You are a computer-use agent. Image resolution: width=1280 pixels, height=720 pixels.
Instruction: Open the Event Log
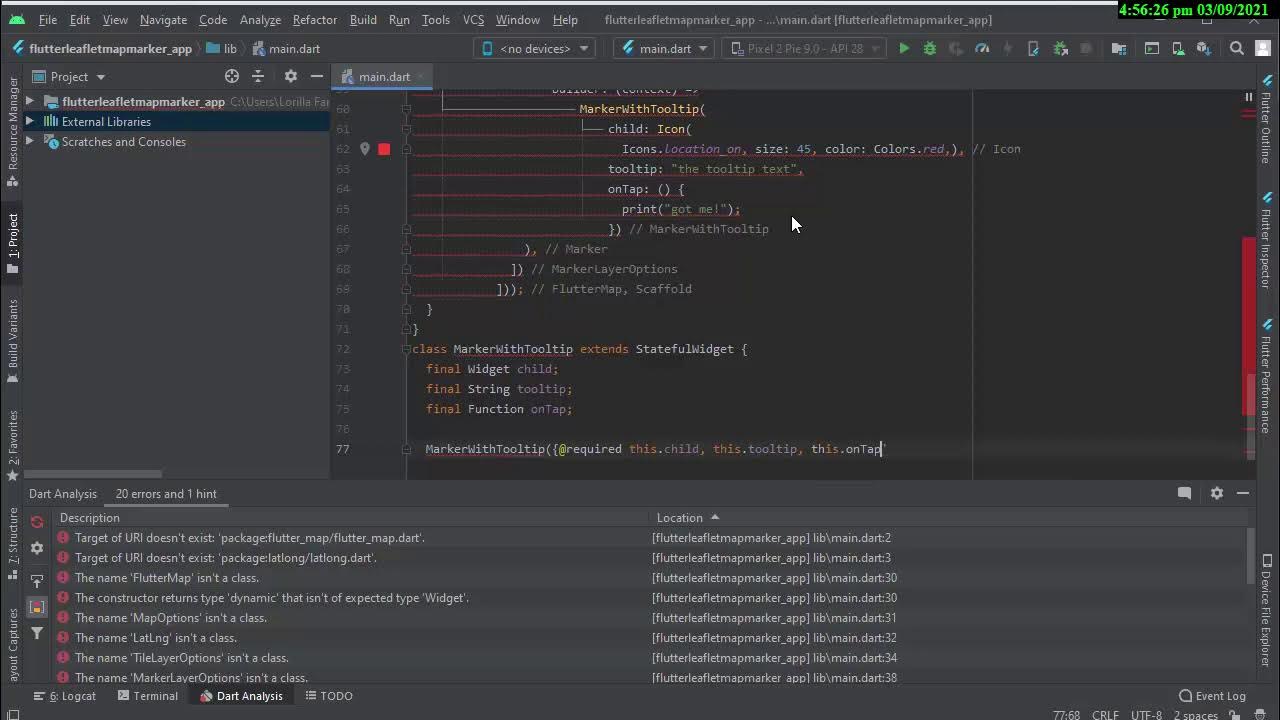click(x=1212, y=696)
